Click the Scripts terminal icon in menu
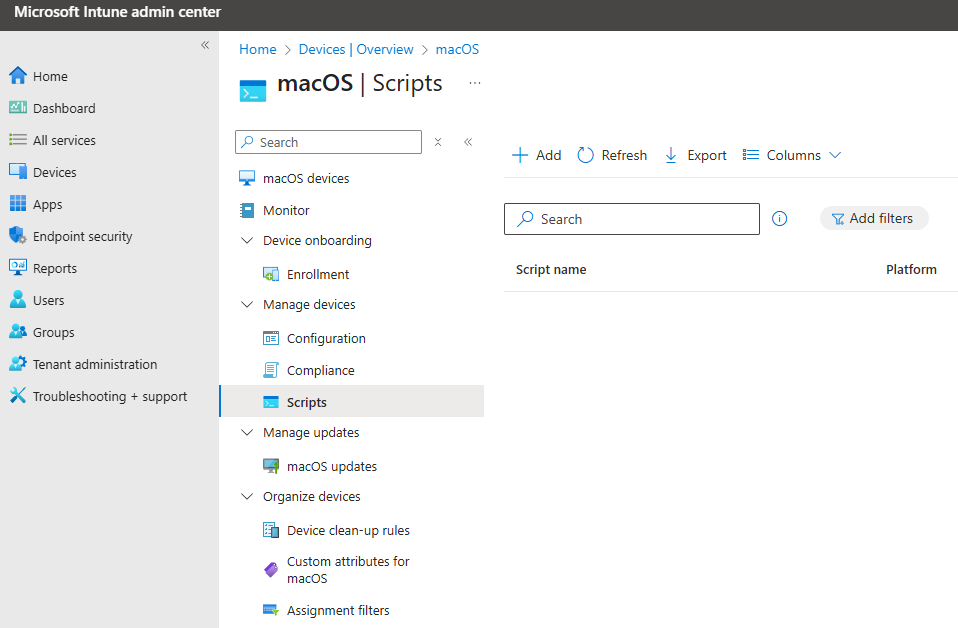 (271, 402)
